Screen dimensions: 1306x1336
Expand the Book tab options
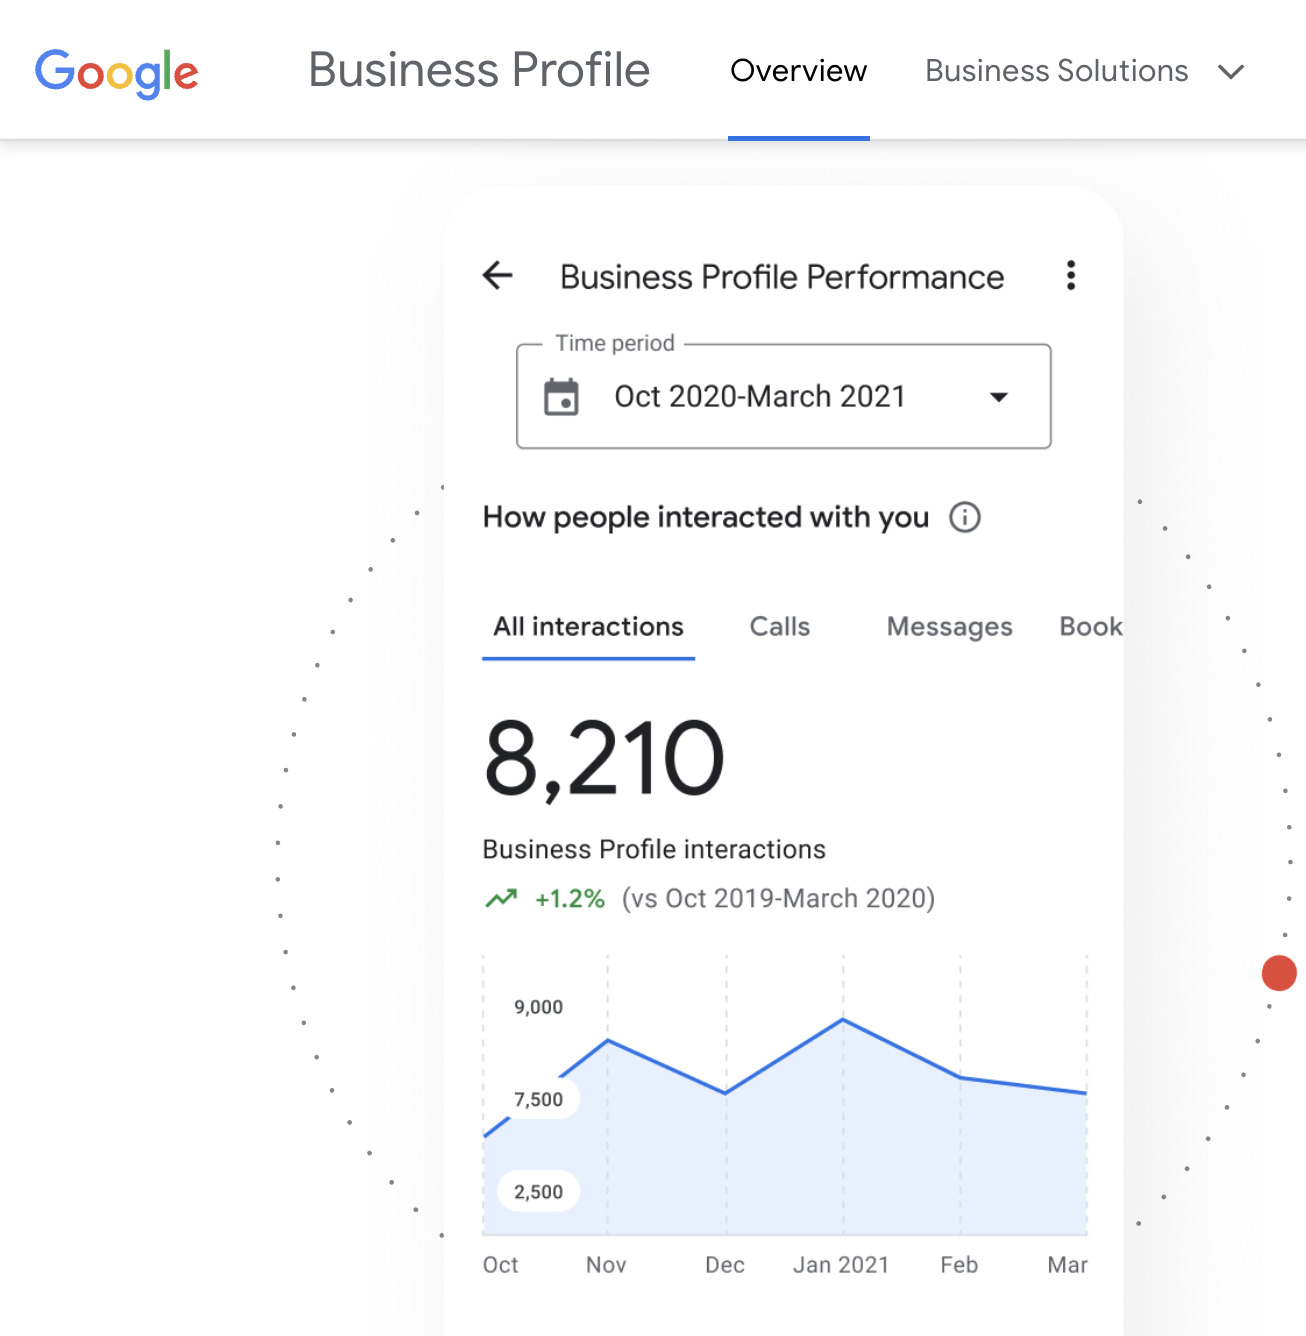[x=1090, y=626]
